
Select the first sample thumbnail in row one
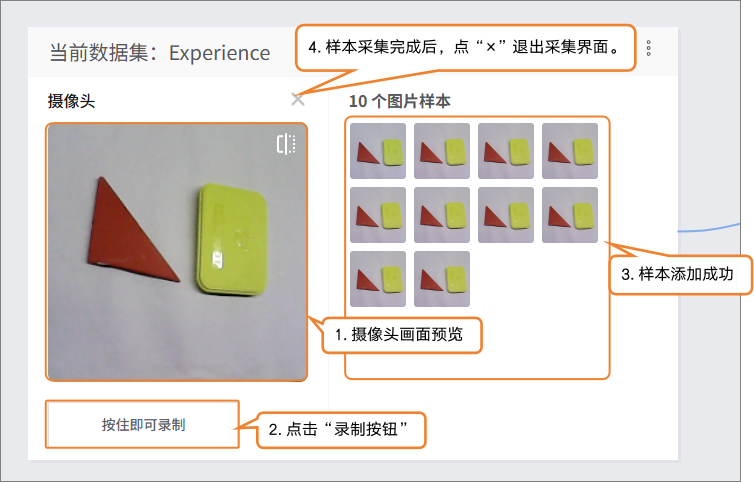(x=378, y=151)
